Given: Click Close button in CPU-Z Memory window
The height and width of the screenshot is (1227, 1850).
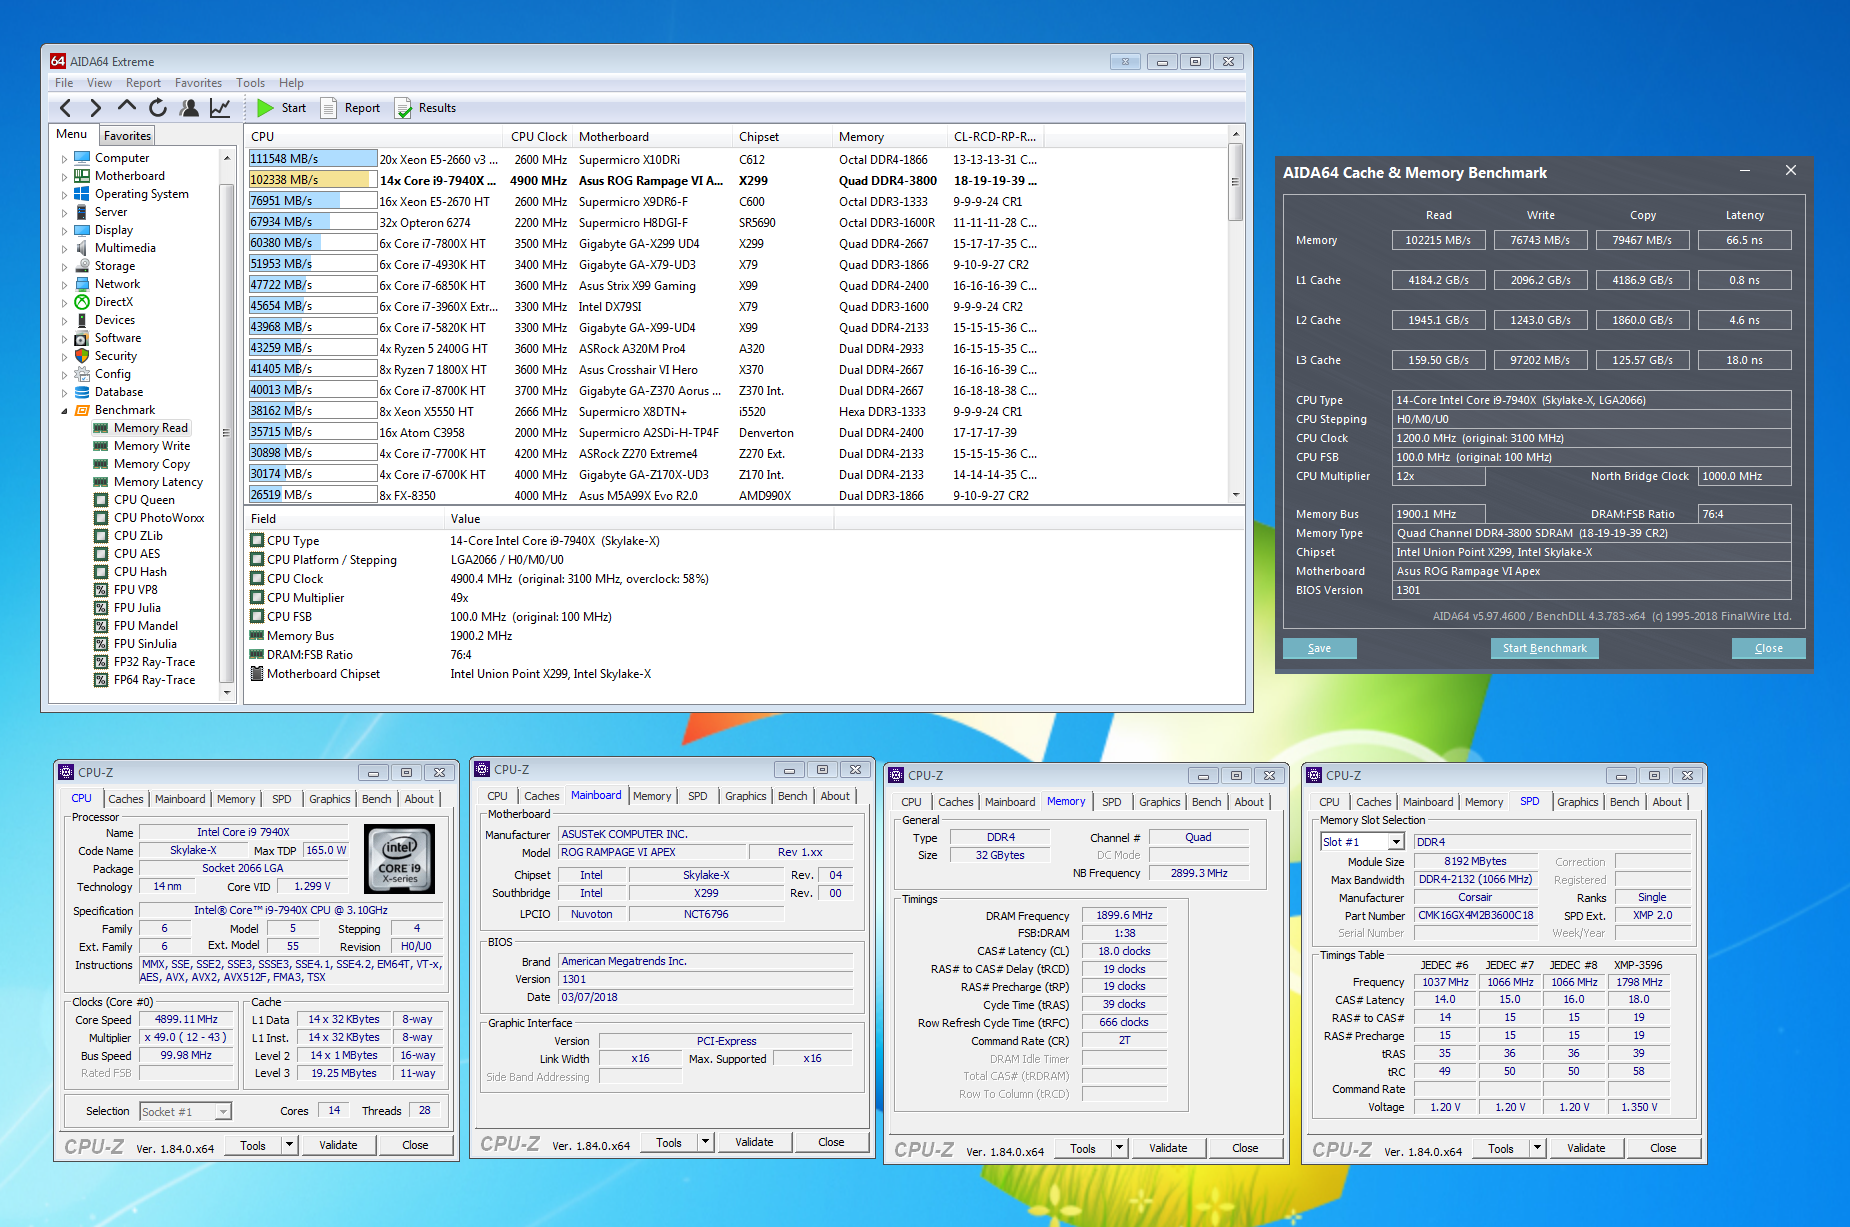Looking at the screenshot, I should click(1245, 1148).
